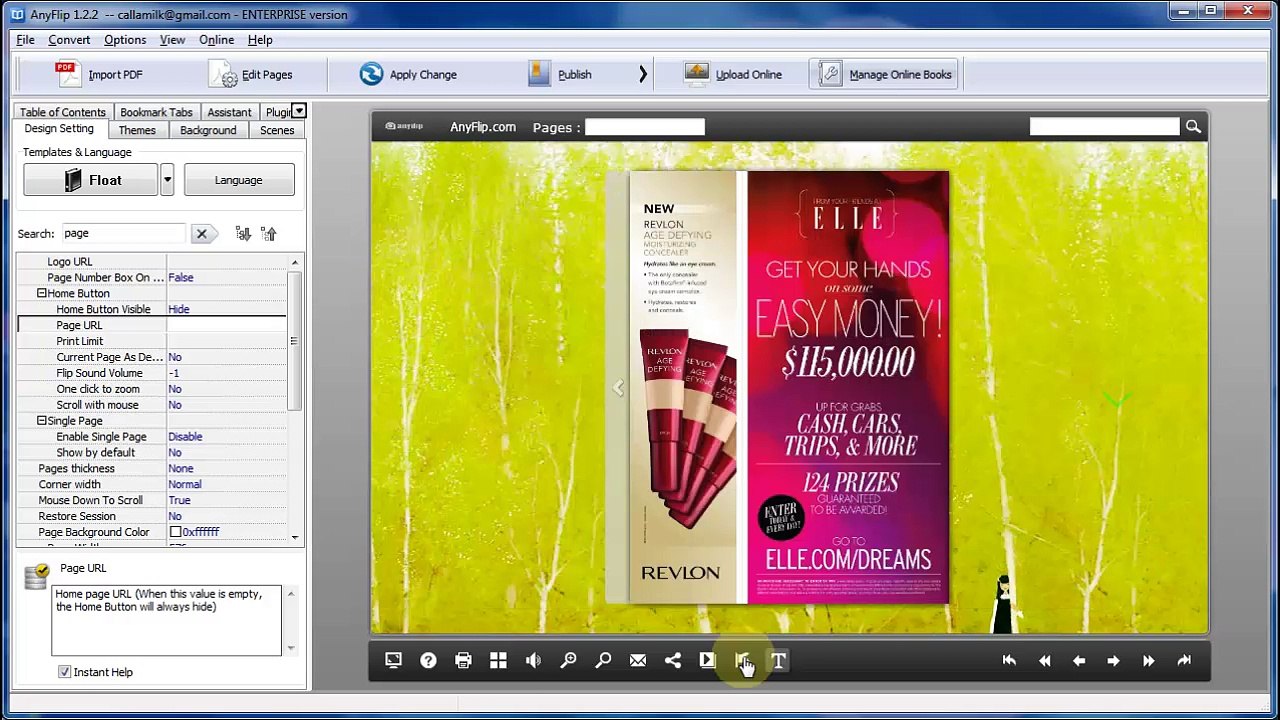The height and width of the screenshot is (720, 1280).
Task: Open the Mouse Down To Scroll value True
Action: pos(226,500)
